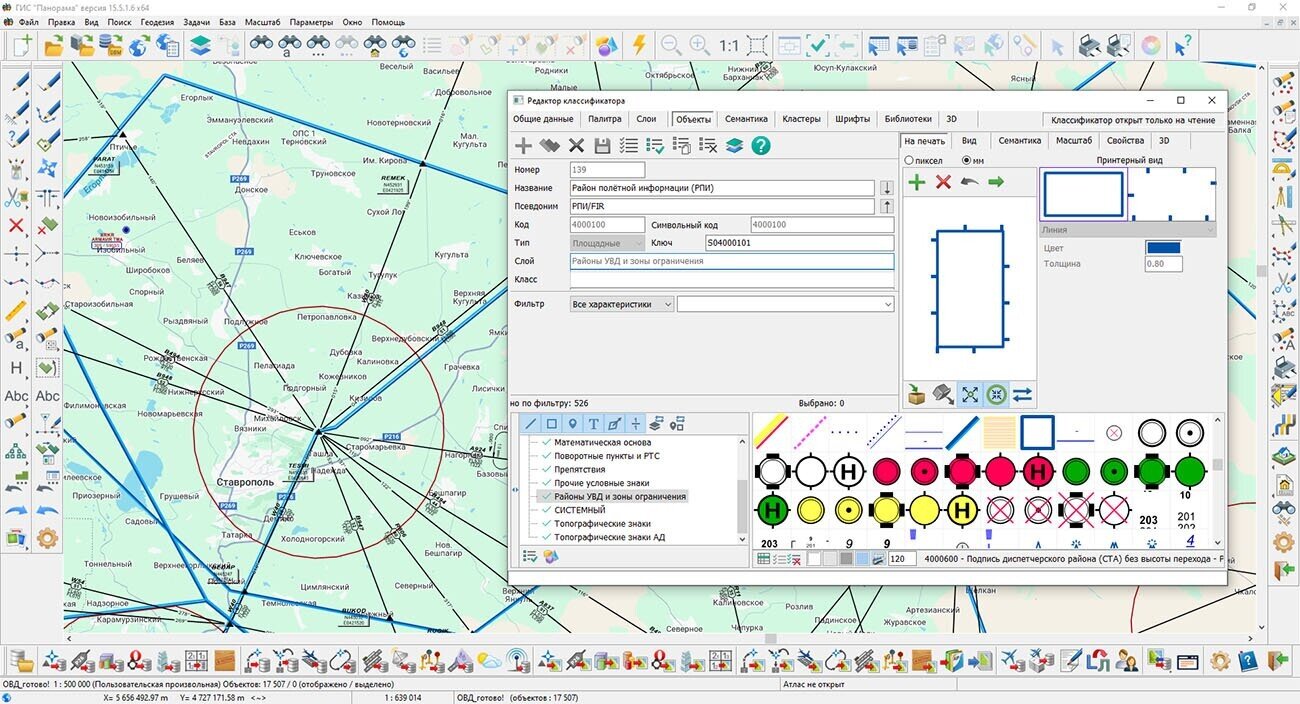The image size is (1300, 704).
Task: Click the yellow lightning bolt toolbar icon
Action: [x=638, y=45]
